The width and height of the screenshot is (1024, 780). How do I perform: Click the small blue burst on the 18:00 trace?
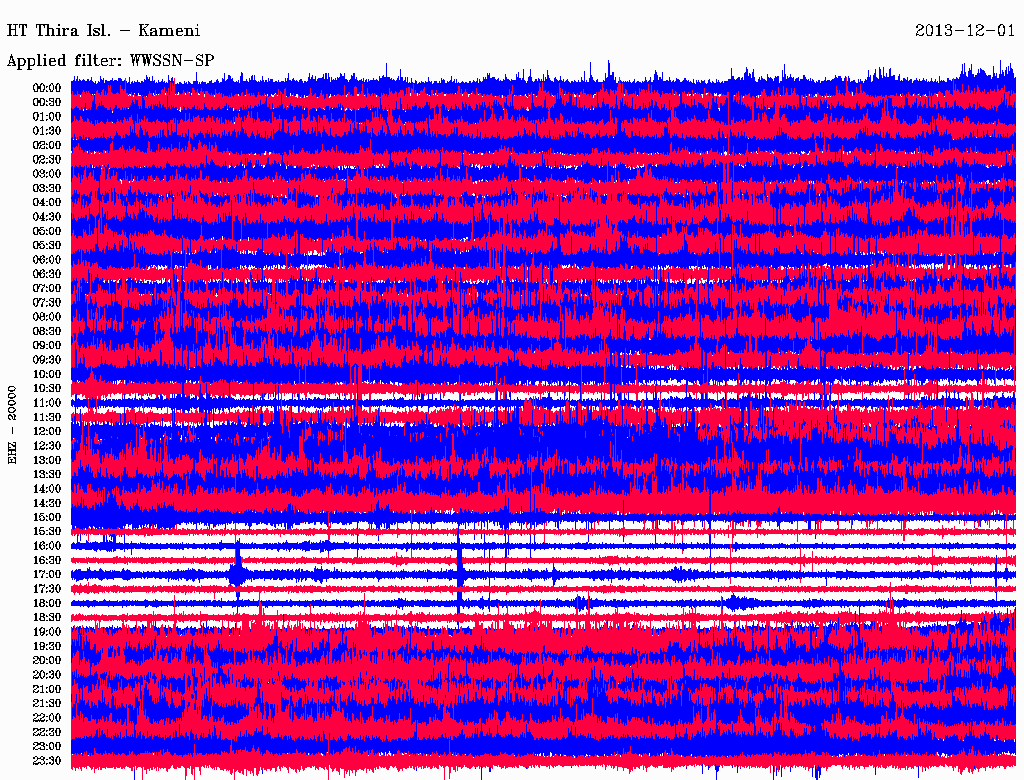click(735, 602)
